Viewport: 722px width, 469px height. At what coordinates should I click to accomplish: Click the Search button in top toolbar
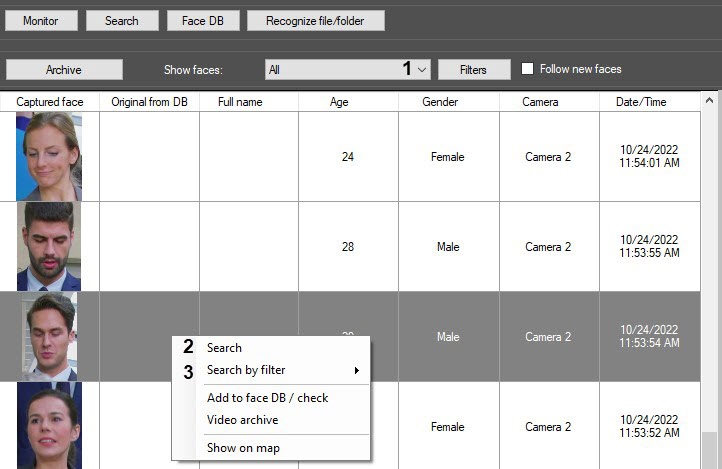click(x=122, y=21)
